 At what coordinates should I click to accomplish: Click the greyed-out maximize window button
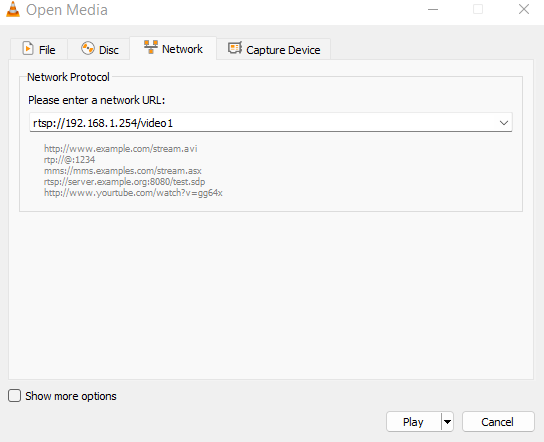pyautogui.click(x=478, y=9)
